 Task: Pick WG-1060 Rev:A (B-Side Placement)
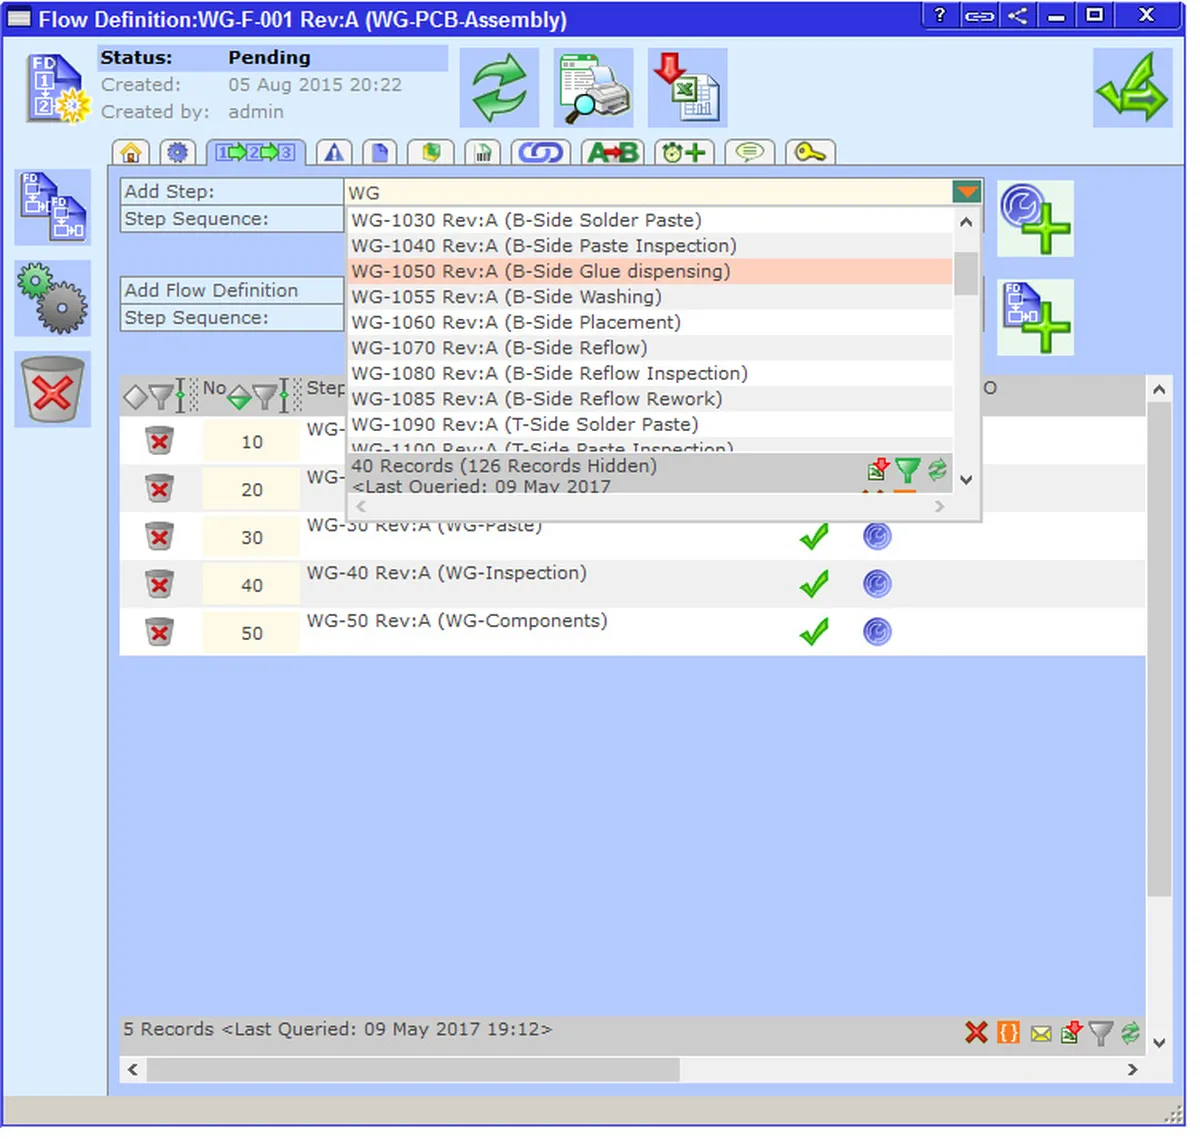click(x=650, y=323)
